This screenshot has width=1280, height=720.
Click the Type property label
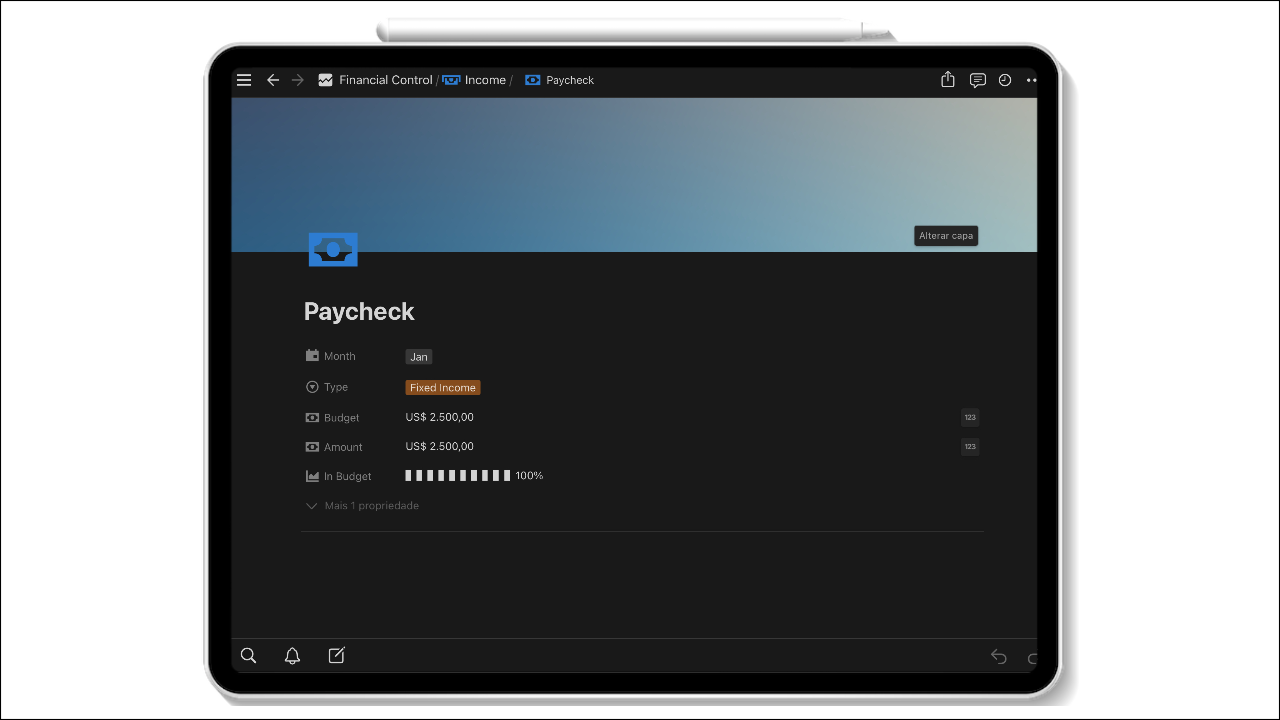(x=336, y=387)
